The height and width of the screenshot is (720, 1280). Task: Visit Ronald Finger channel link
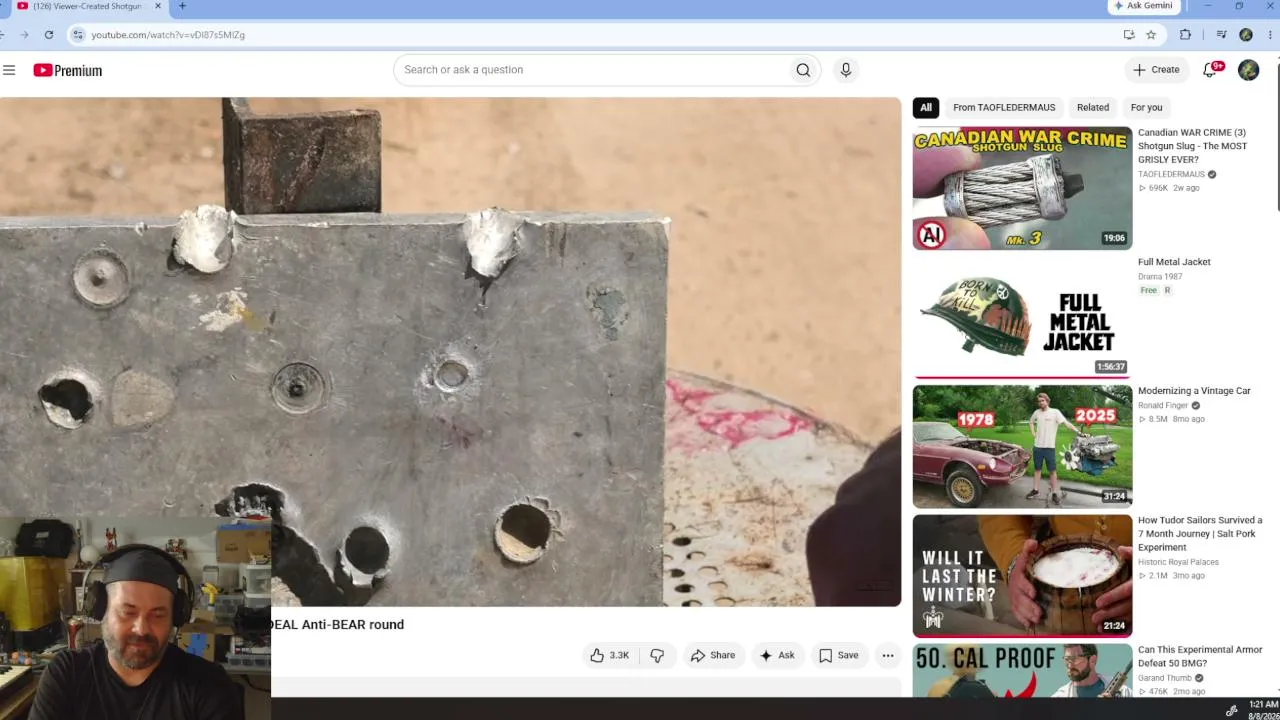[1163, 406]
